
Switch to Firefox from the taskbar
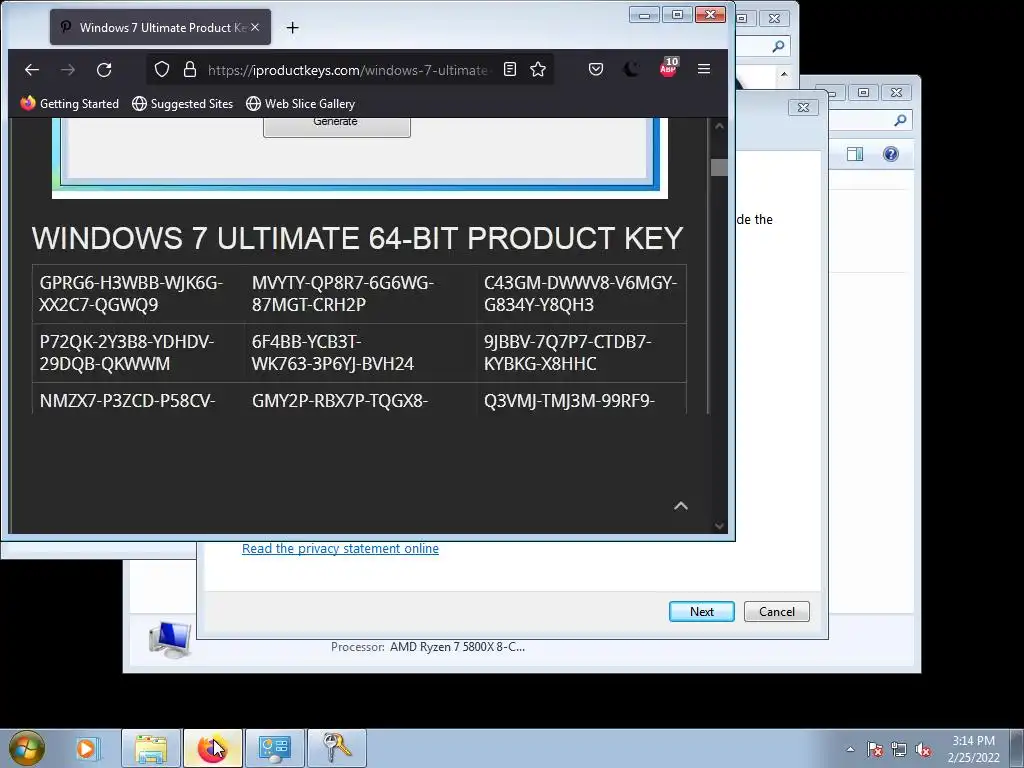(212, 748)
